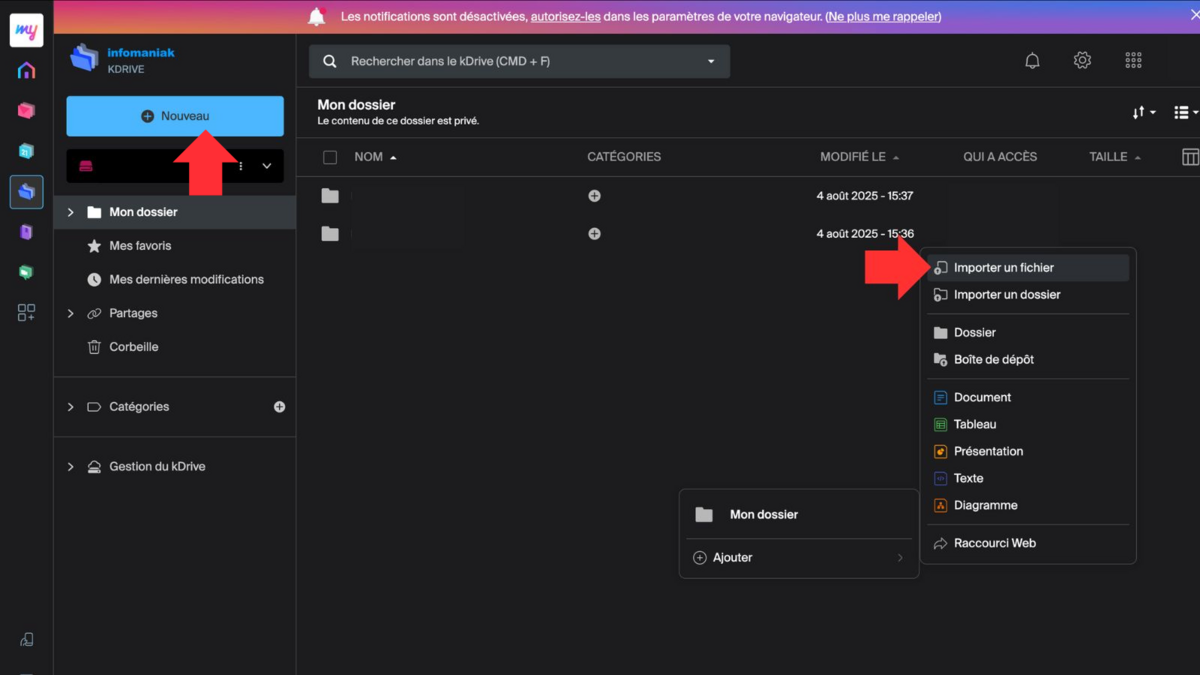Open the folder modified at 15:37

tap(330, 196)
